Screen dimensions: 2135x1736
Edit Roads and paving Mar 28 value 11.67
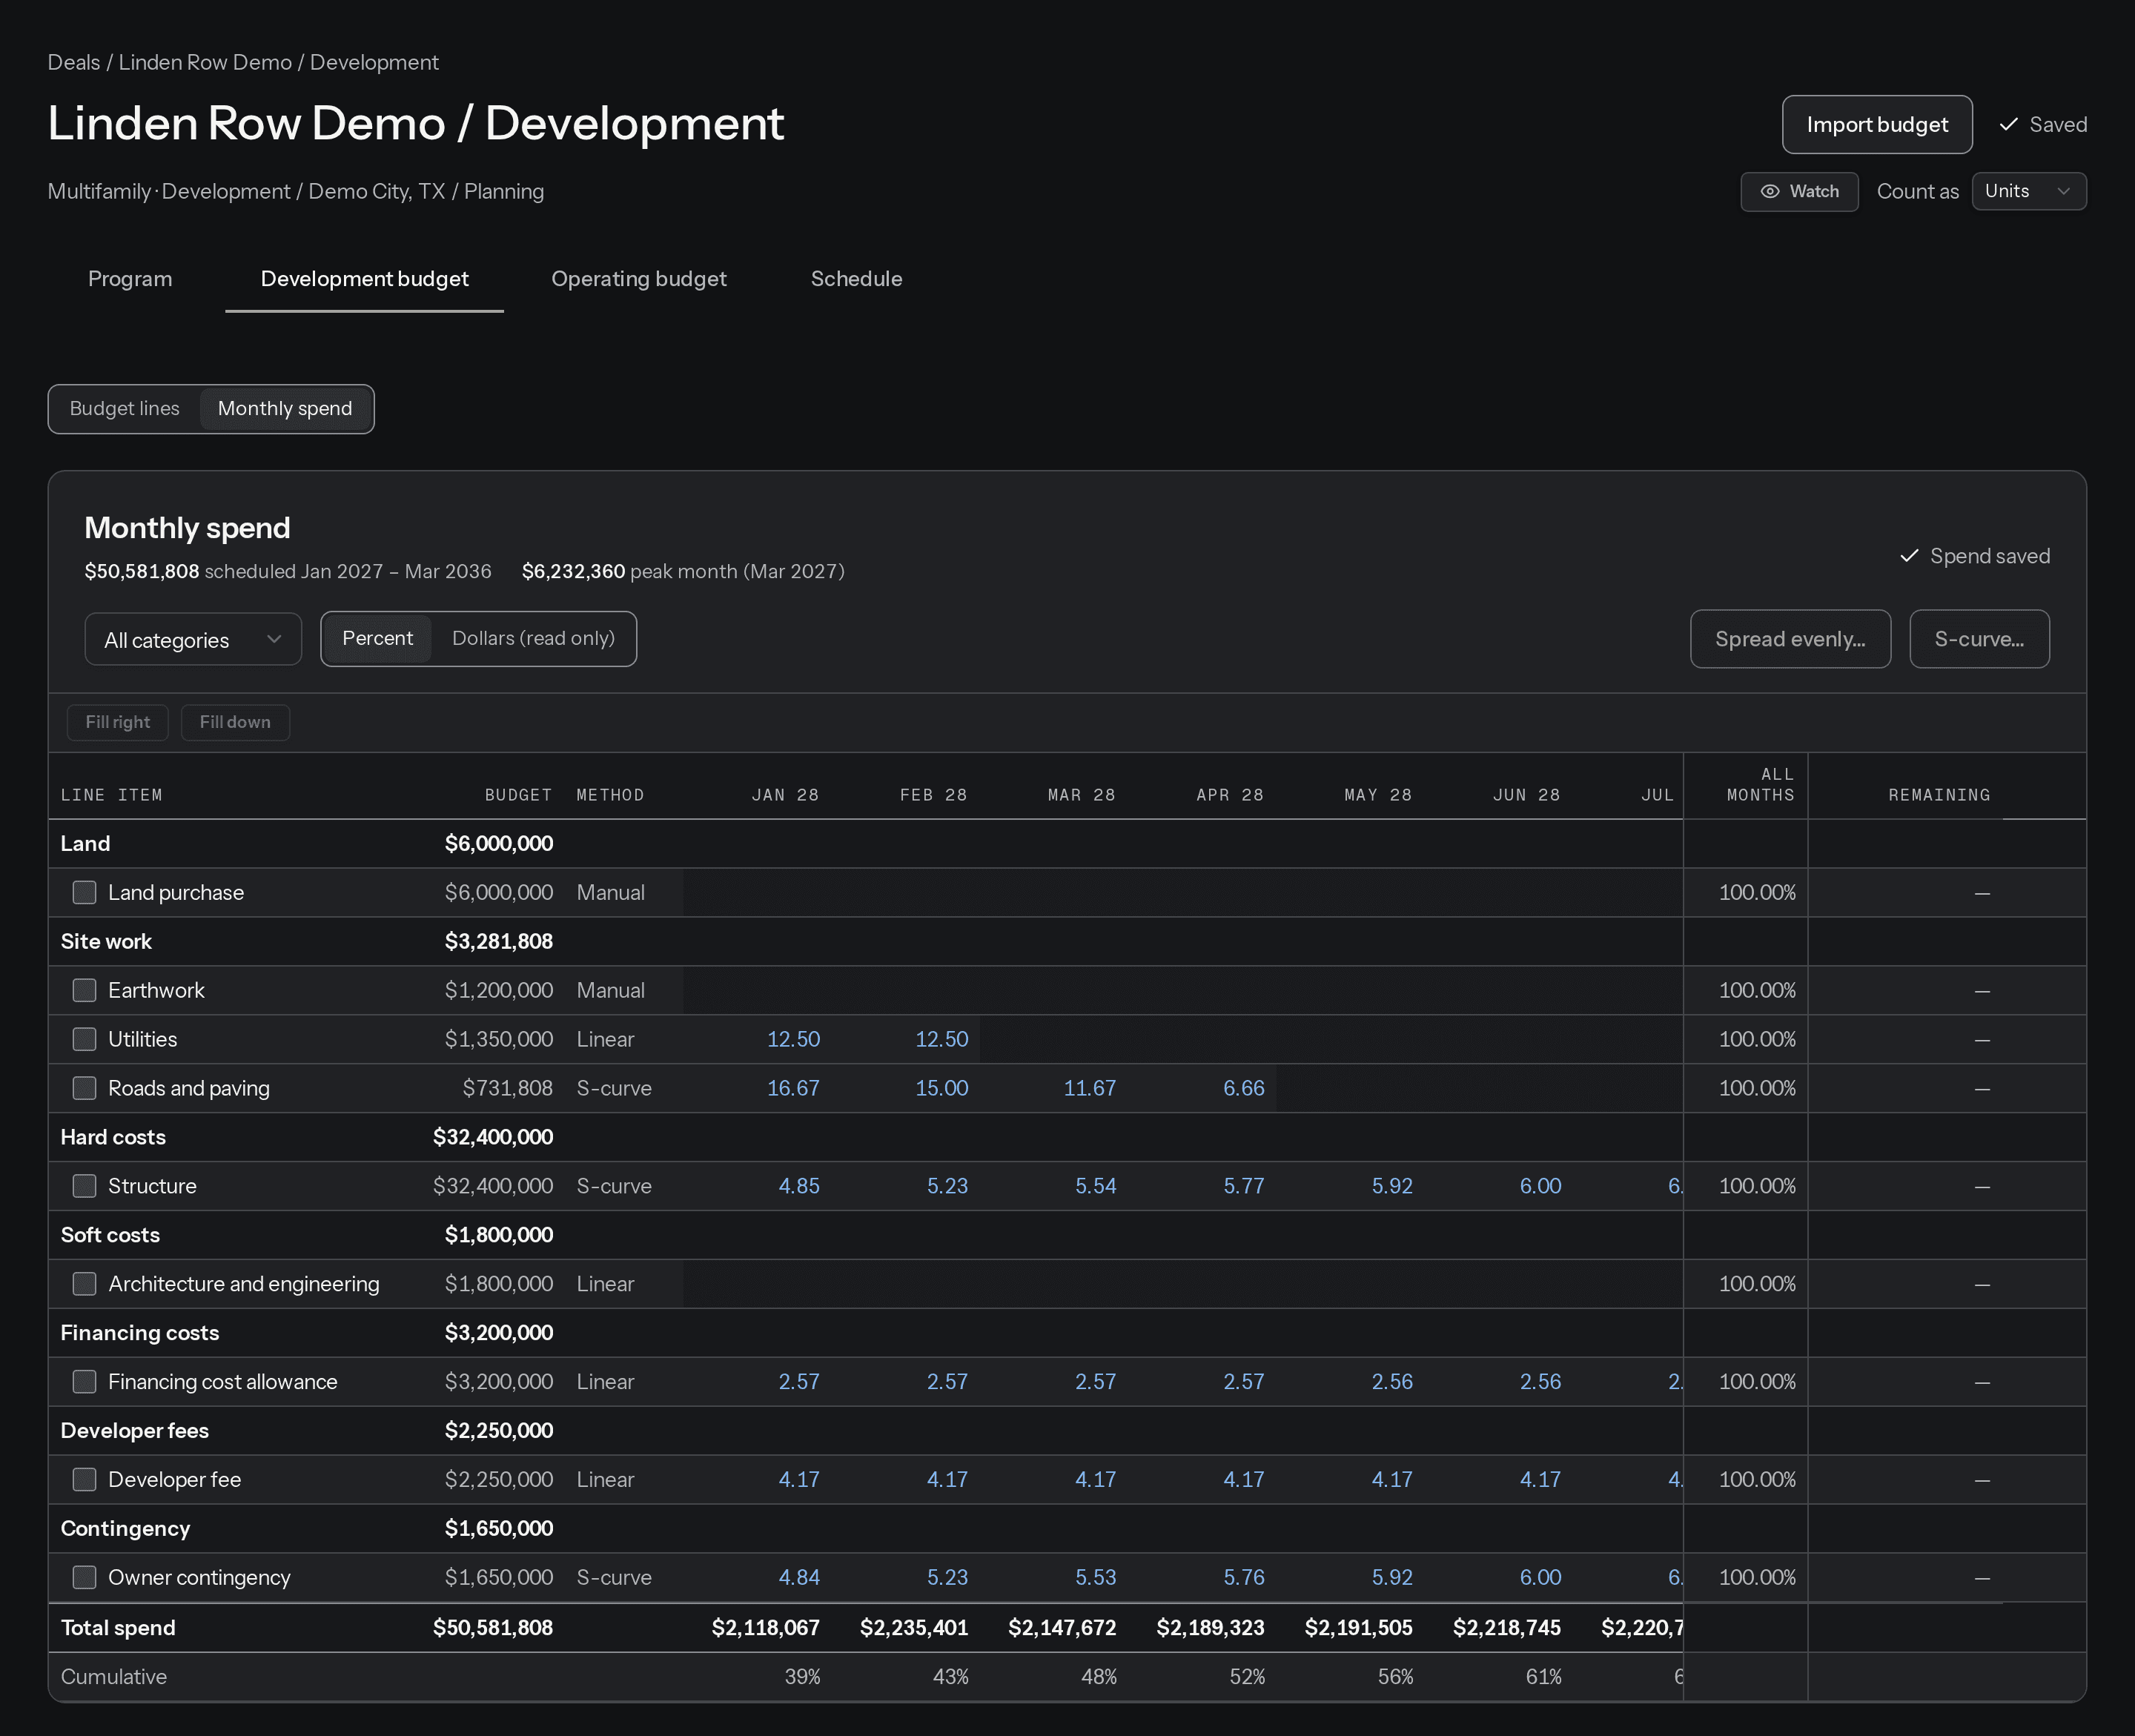tap(1054, 1088)
